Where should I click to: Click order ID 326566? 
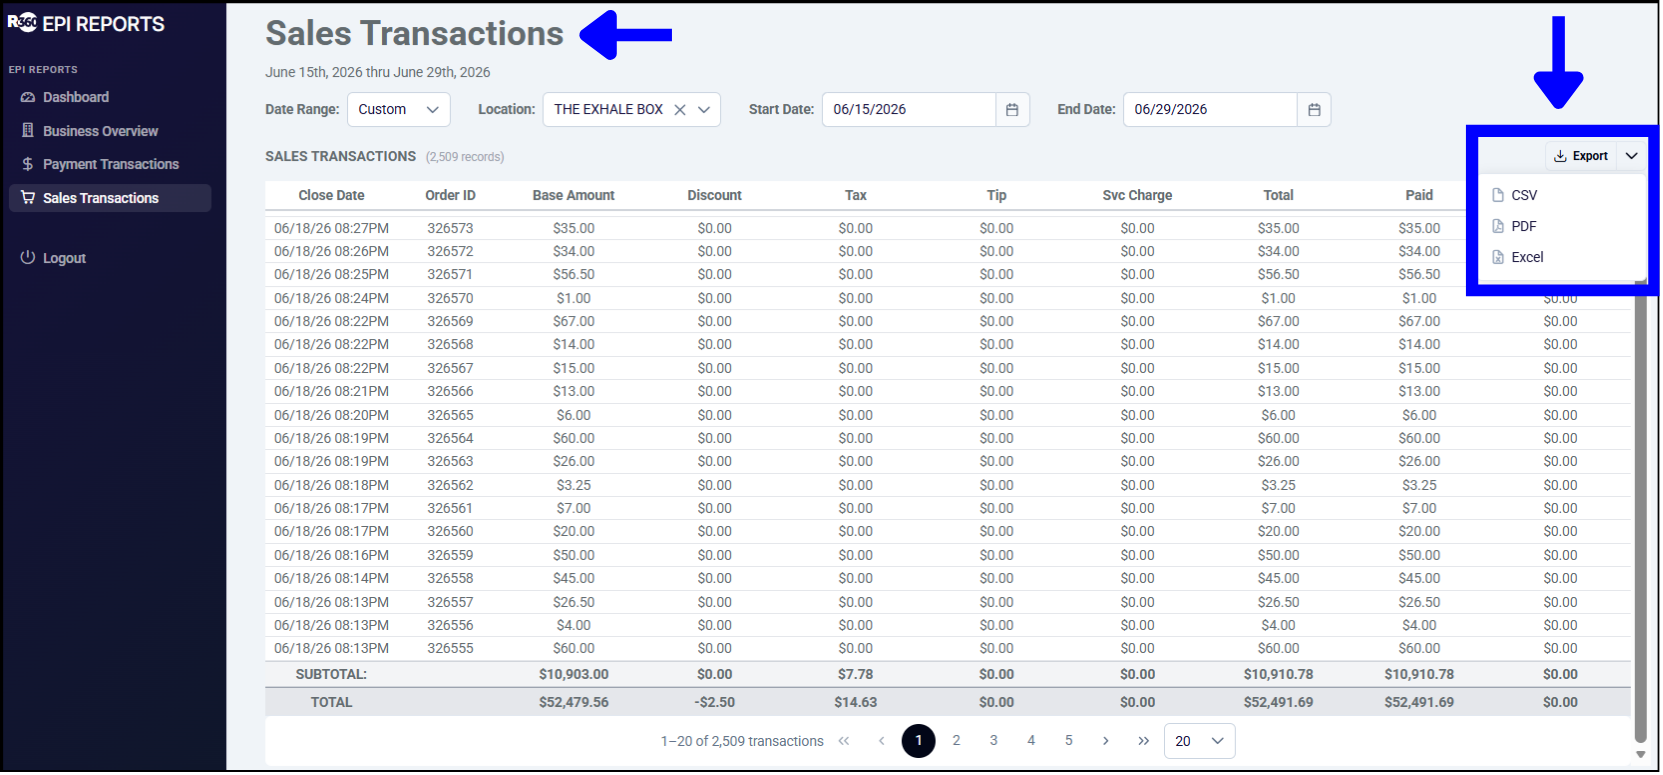click(450, 391)
